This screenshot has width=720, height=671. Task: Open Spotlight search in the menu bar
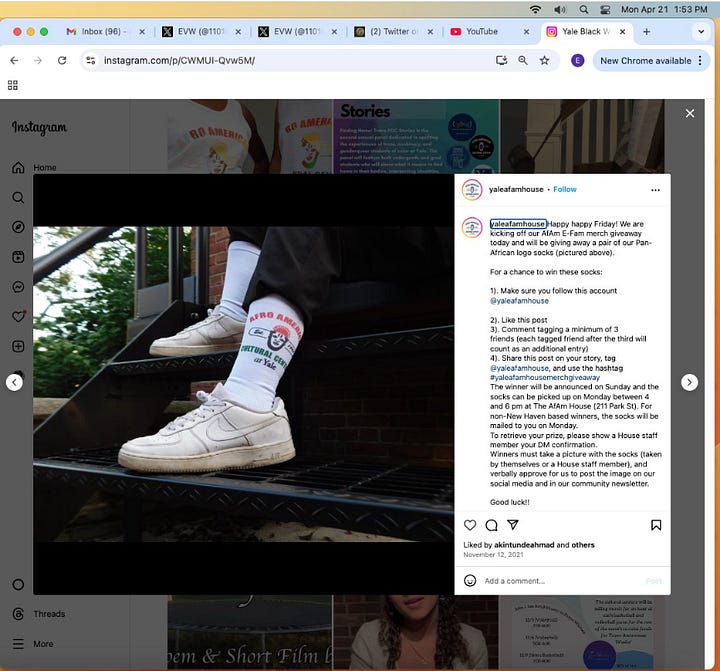click(x=583, y=9)
